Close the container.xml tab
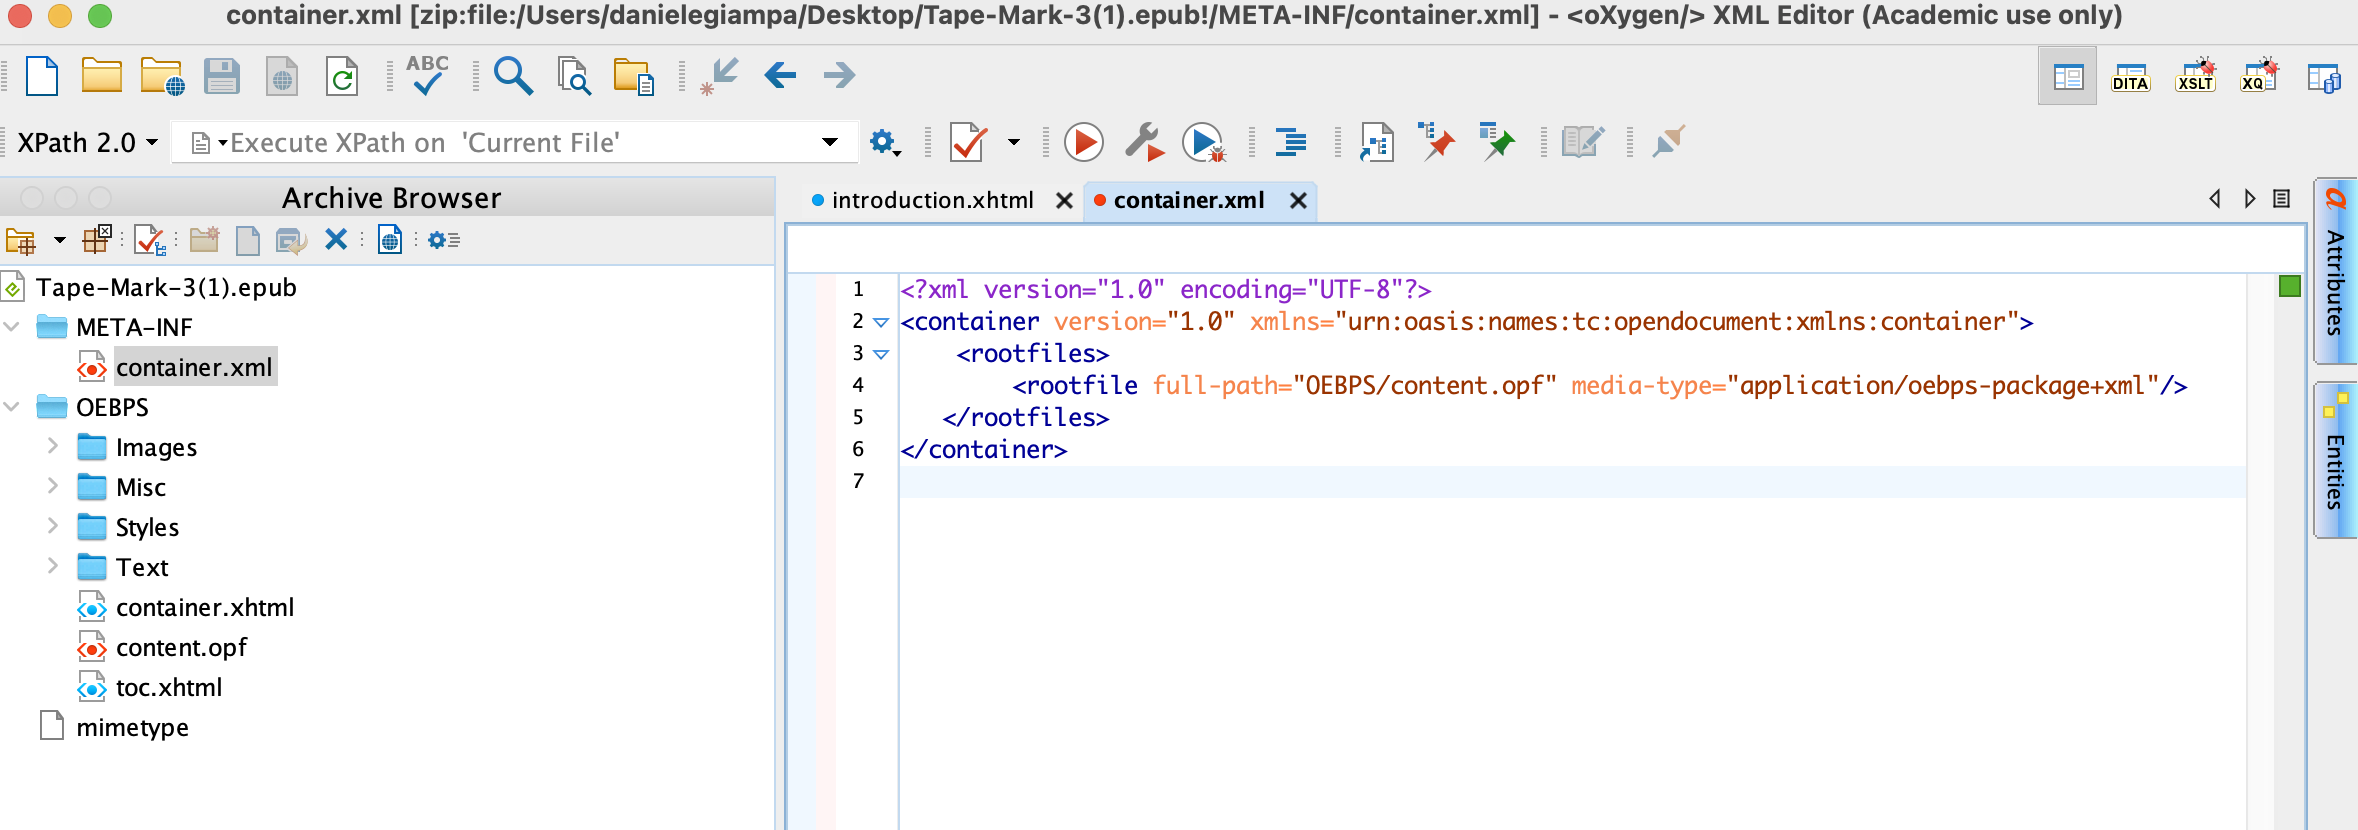Viewport: 2358px width, 830px height. pos(1298,201)
